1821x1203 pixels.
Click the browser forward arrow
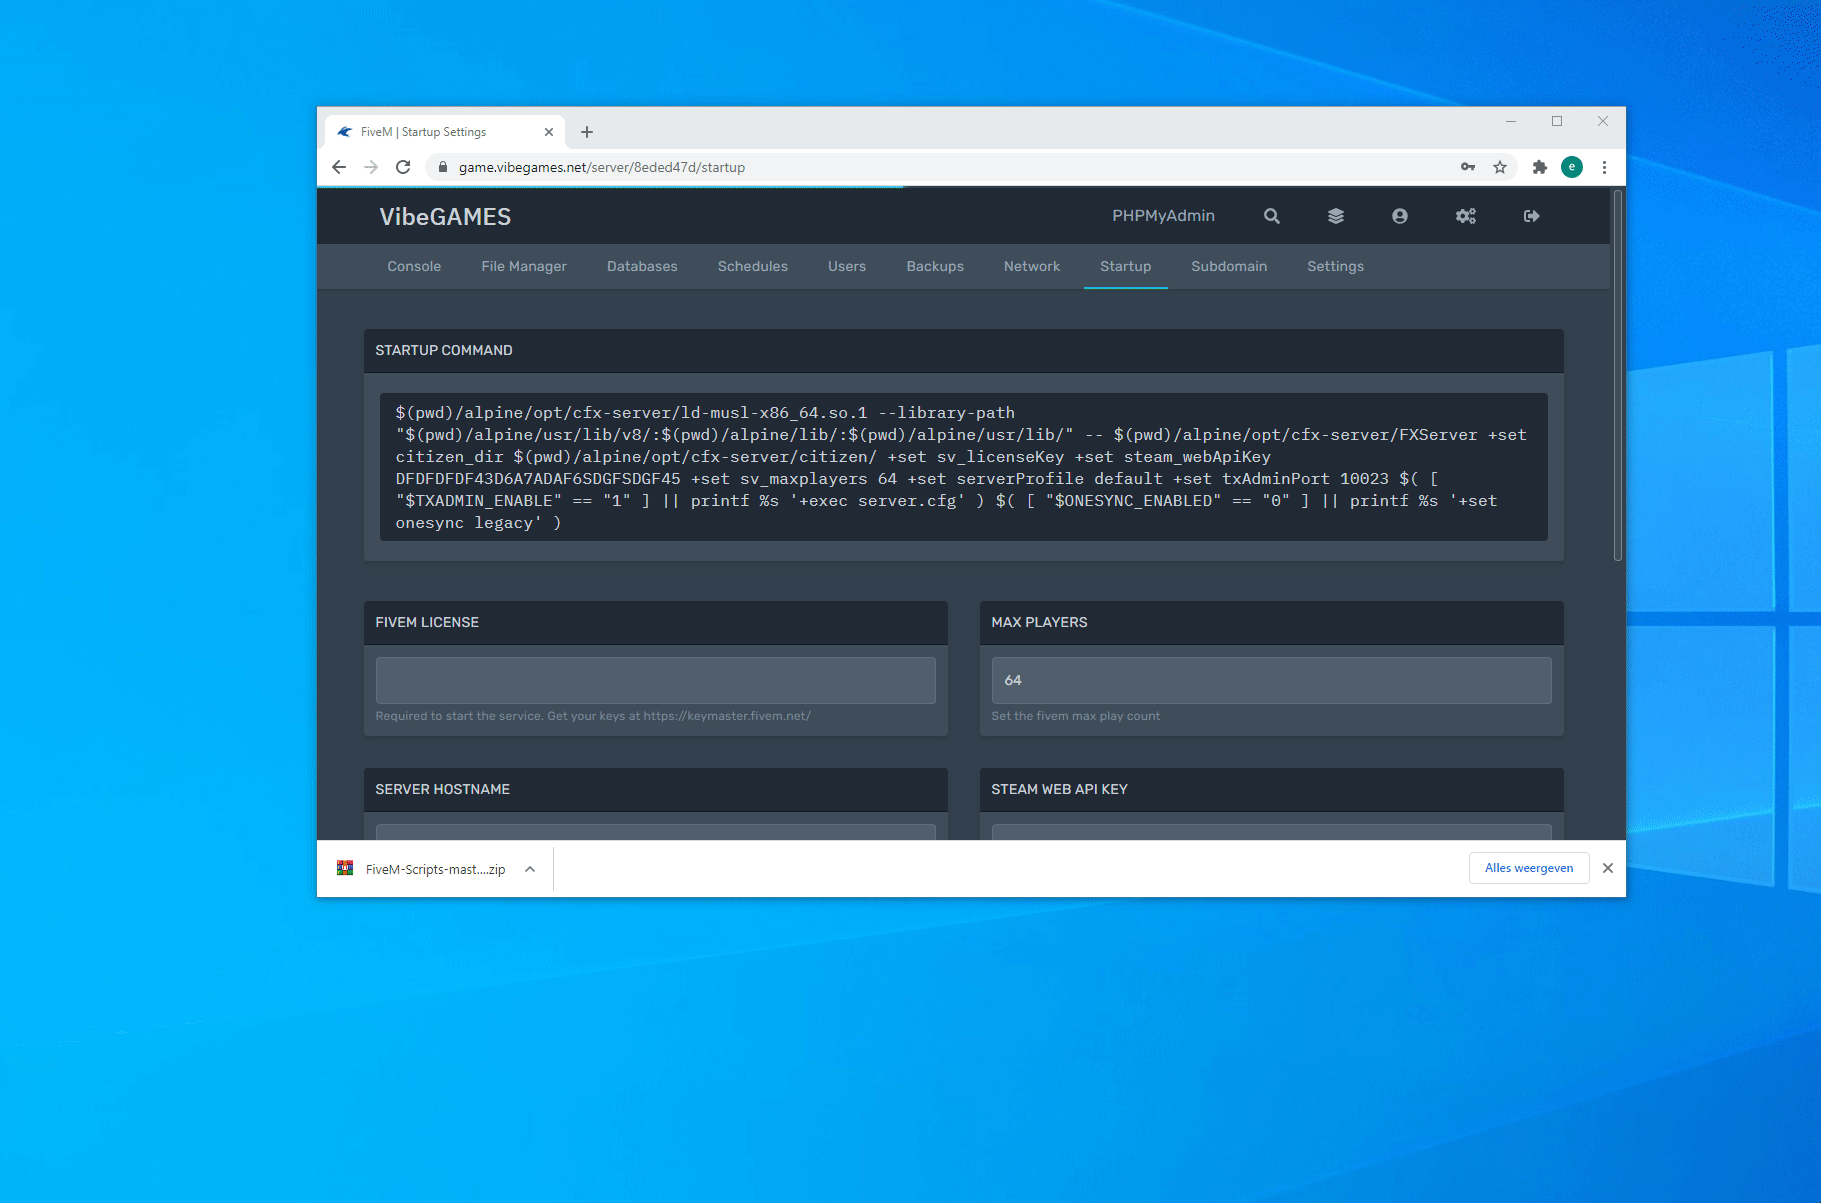click(371, 167)
